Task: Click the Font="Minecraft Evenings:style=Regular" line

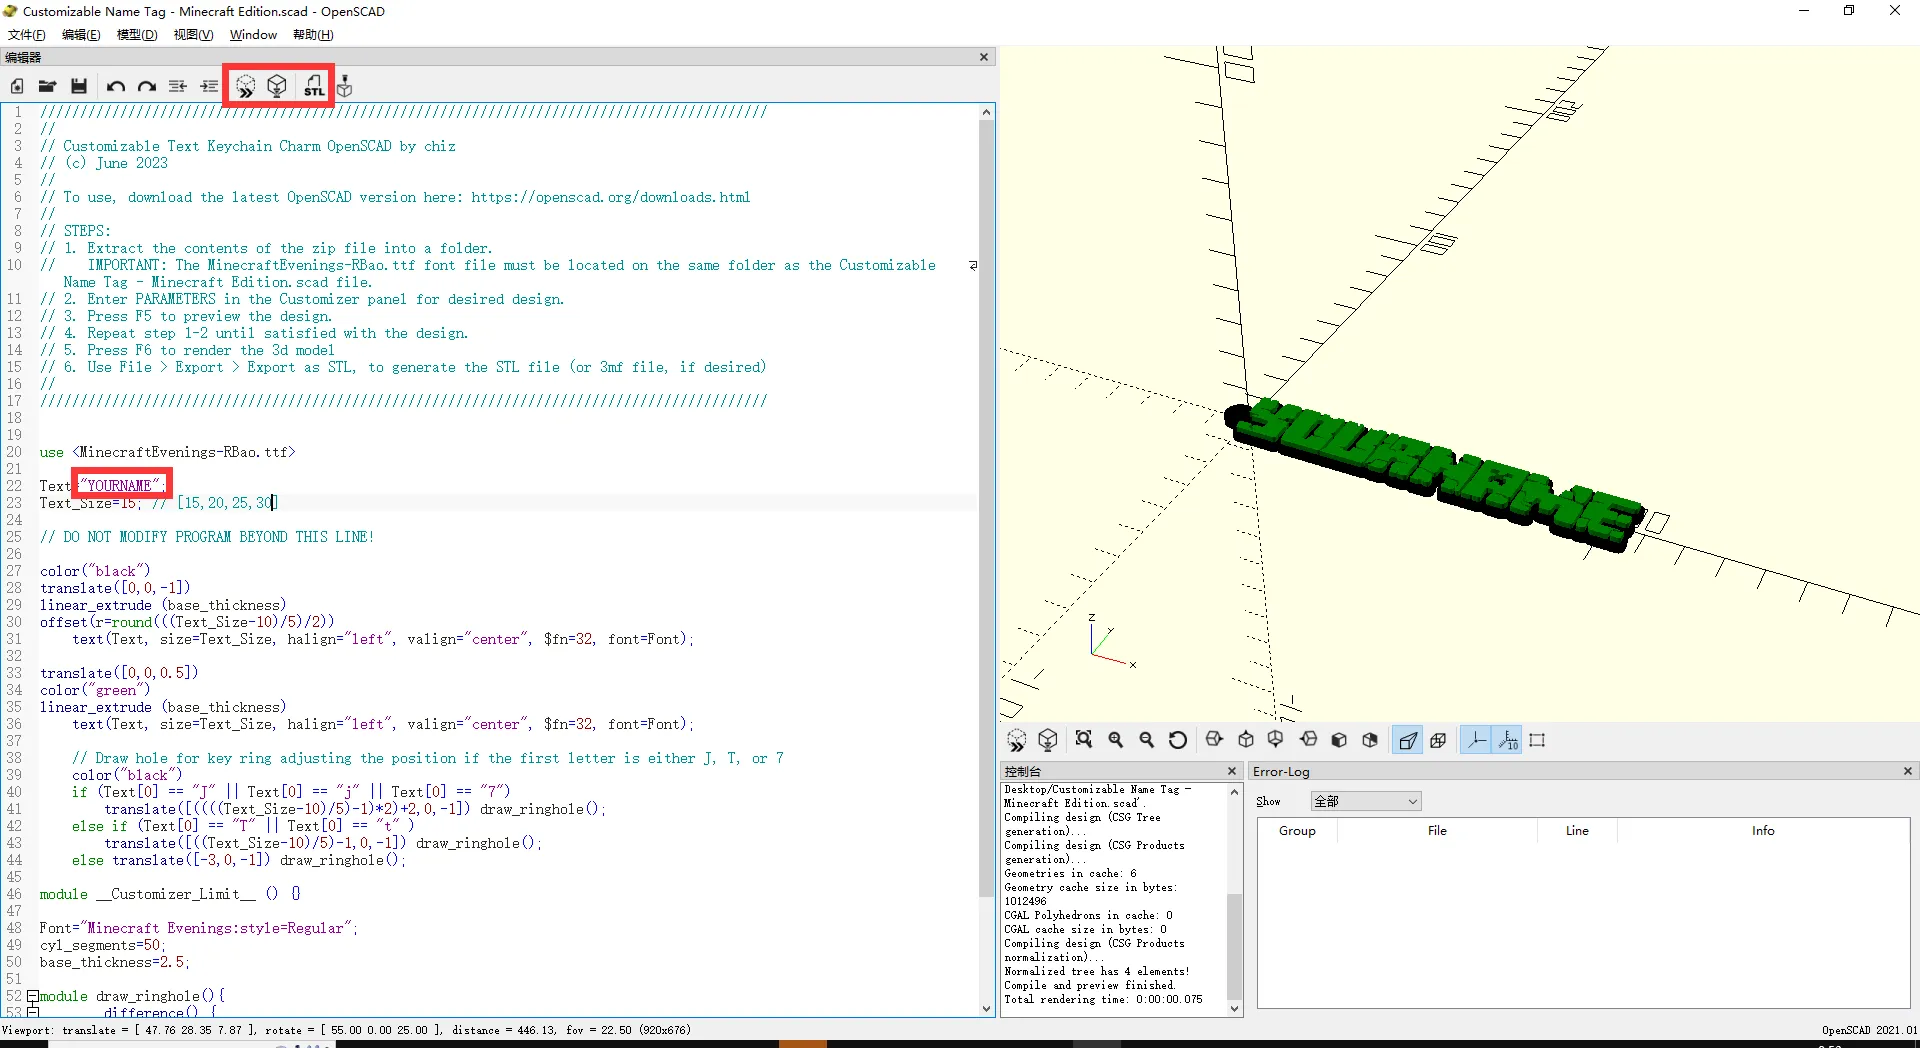Action: 198,928
